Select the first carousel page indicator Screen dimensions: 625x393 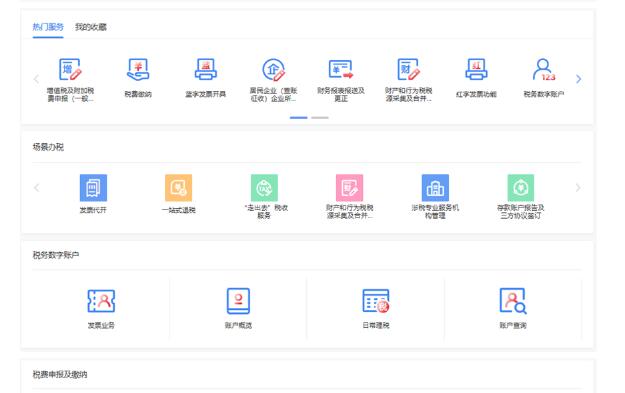[299, 118]
